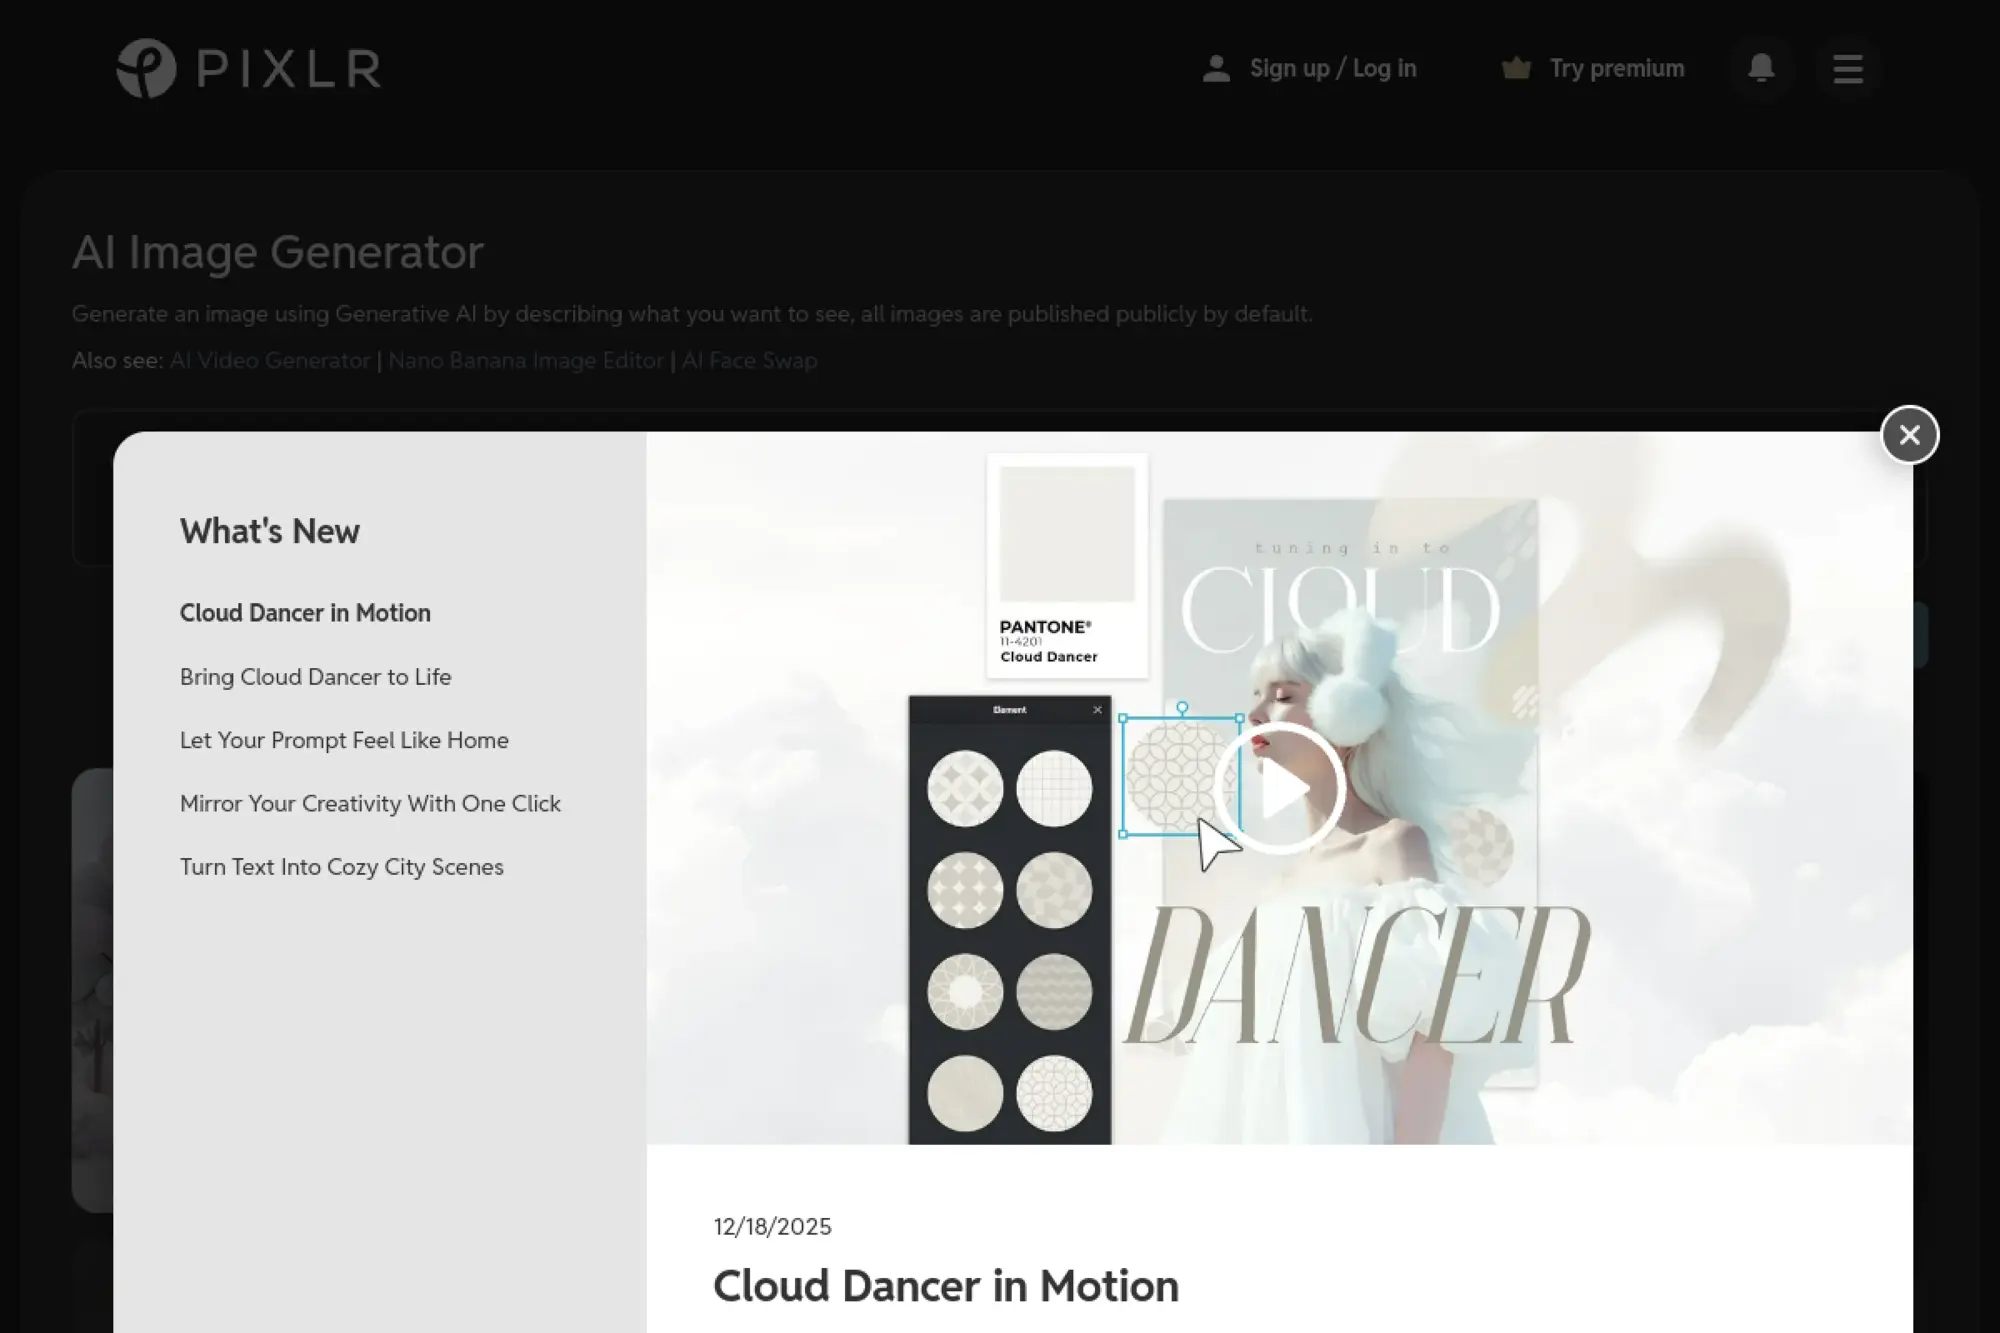2000x1333 pixels.
Task: Open the notifications bell
Action: (x=1761, y=68)
